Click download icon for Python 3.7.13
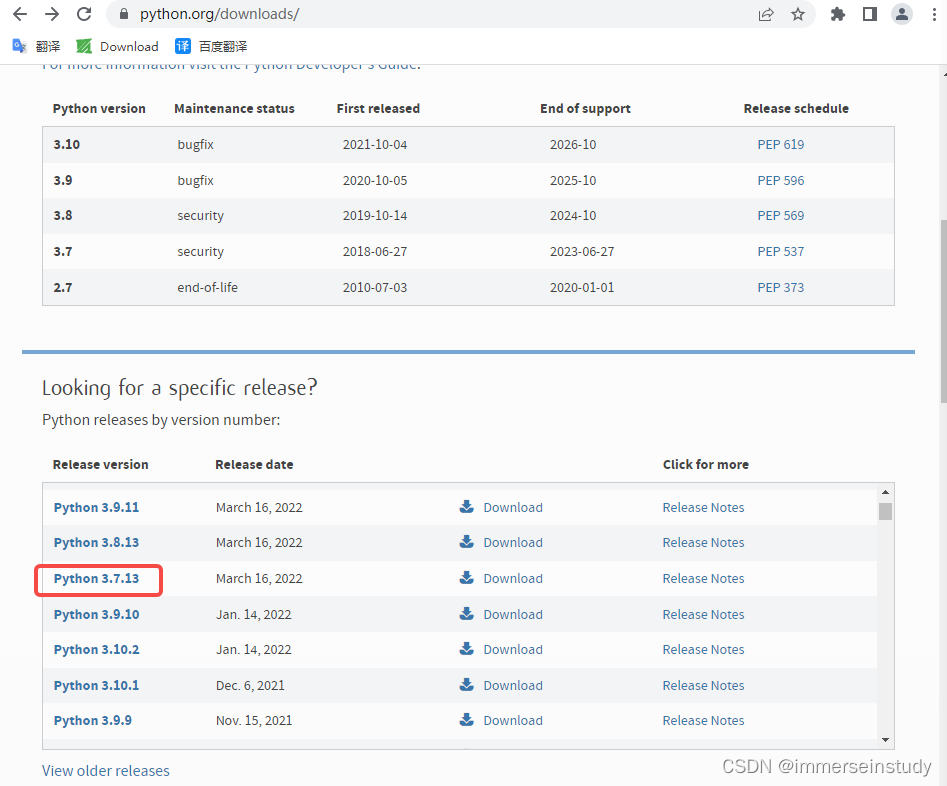This screenshot has height=786, width=947. [466, 578]
